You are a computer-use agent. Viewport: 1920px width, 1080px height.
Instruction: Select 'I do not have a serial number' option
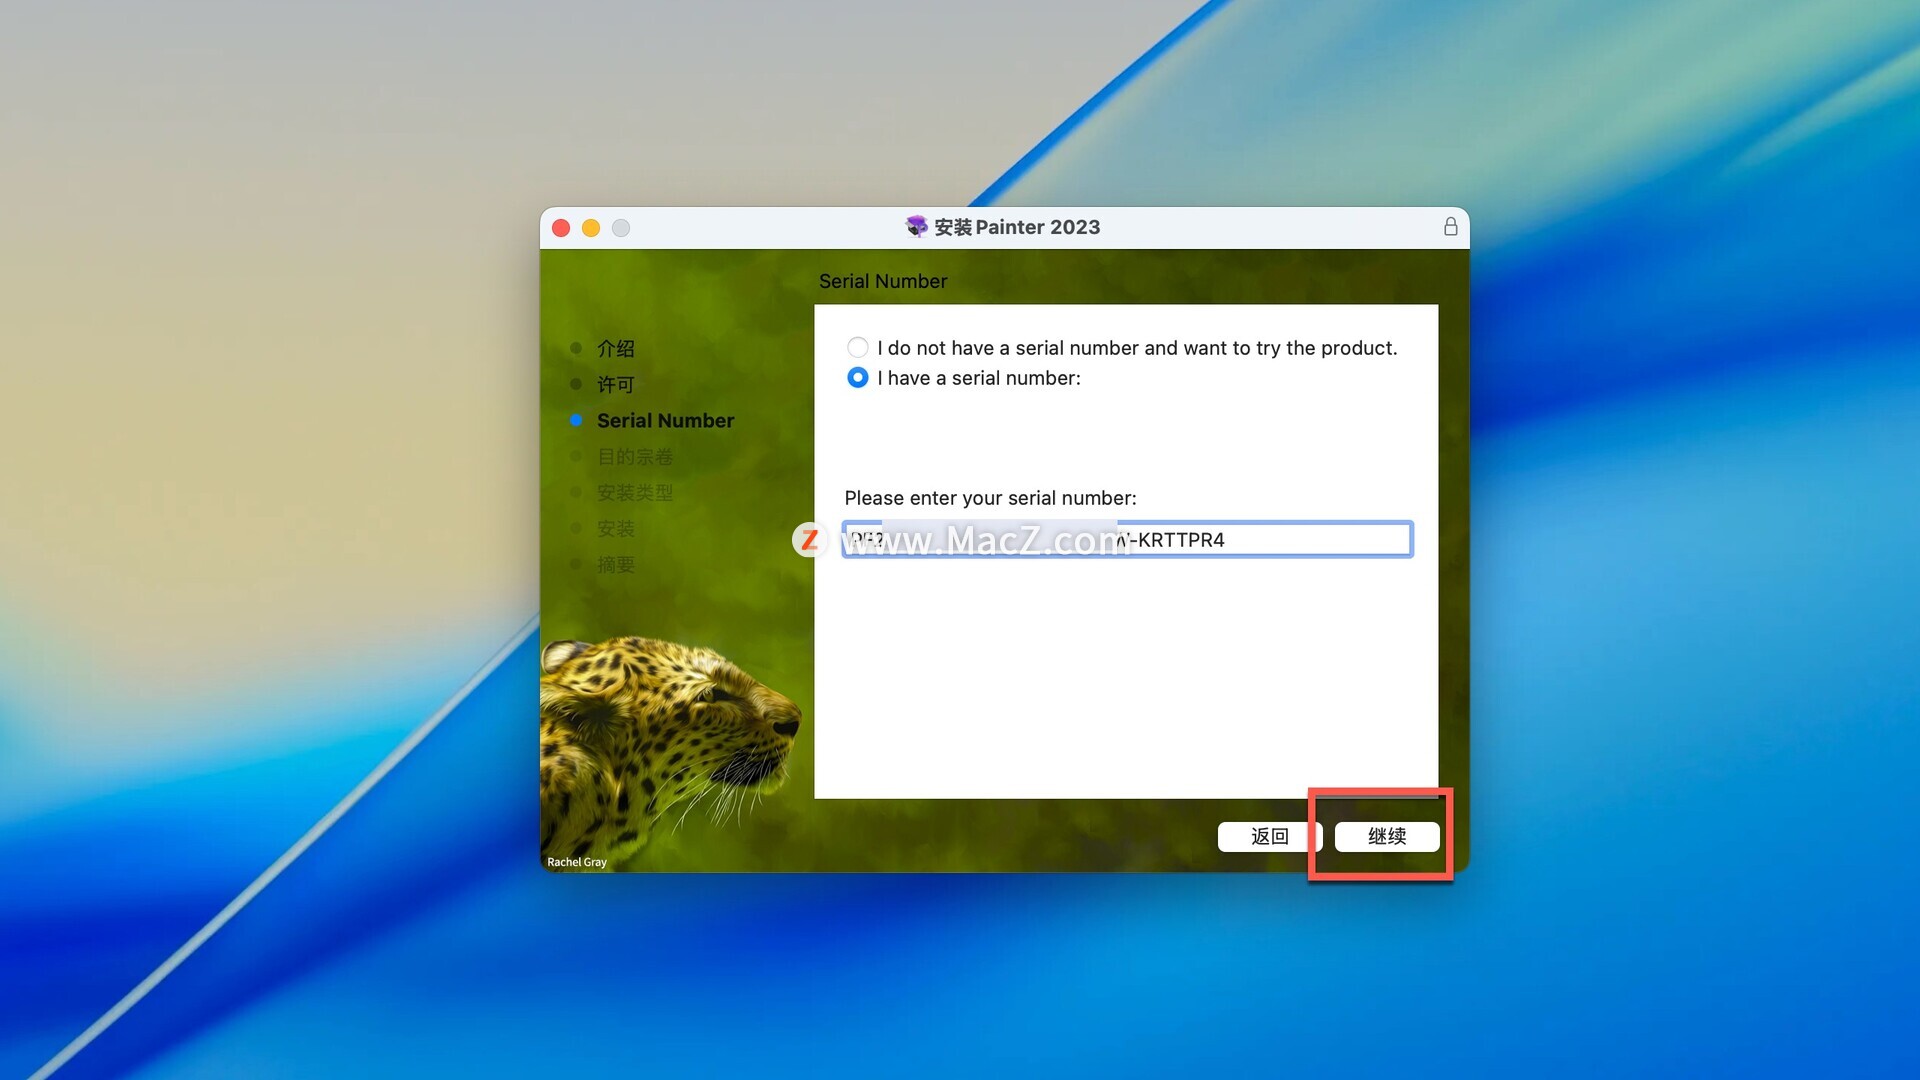point(857,347)
